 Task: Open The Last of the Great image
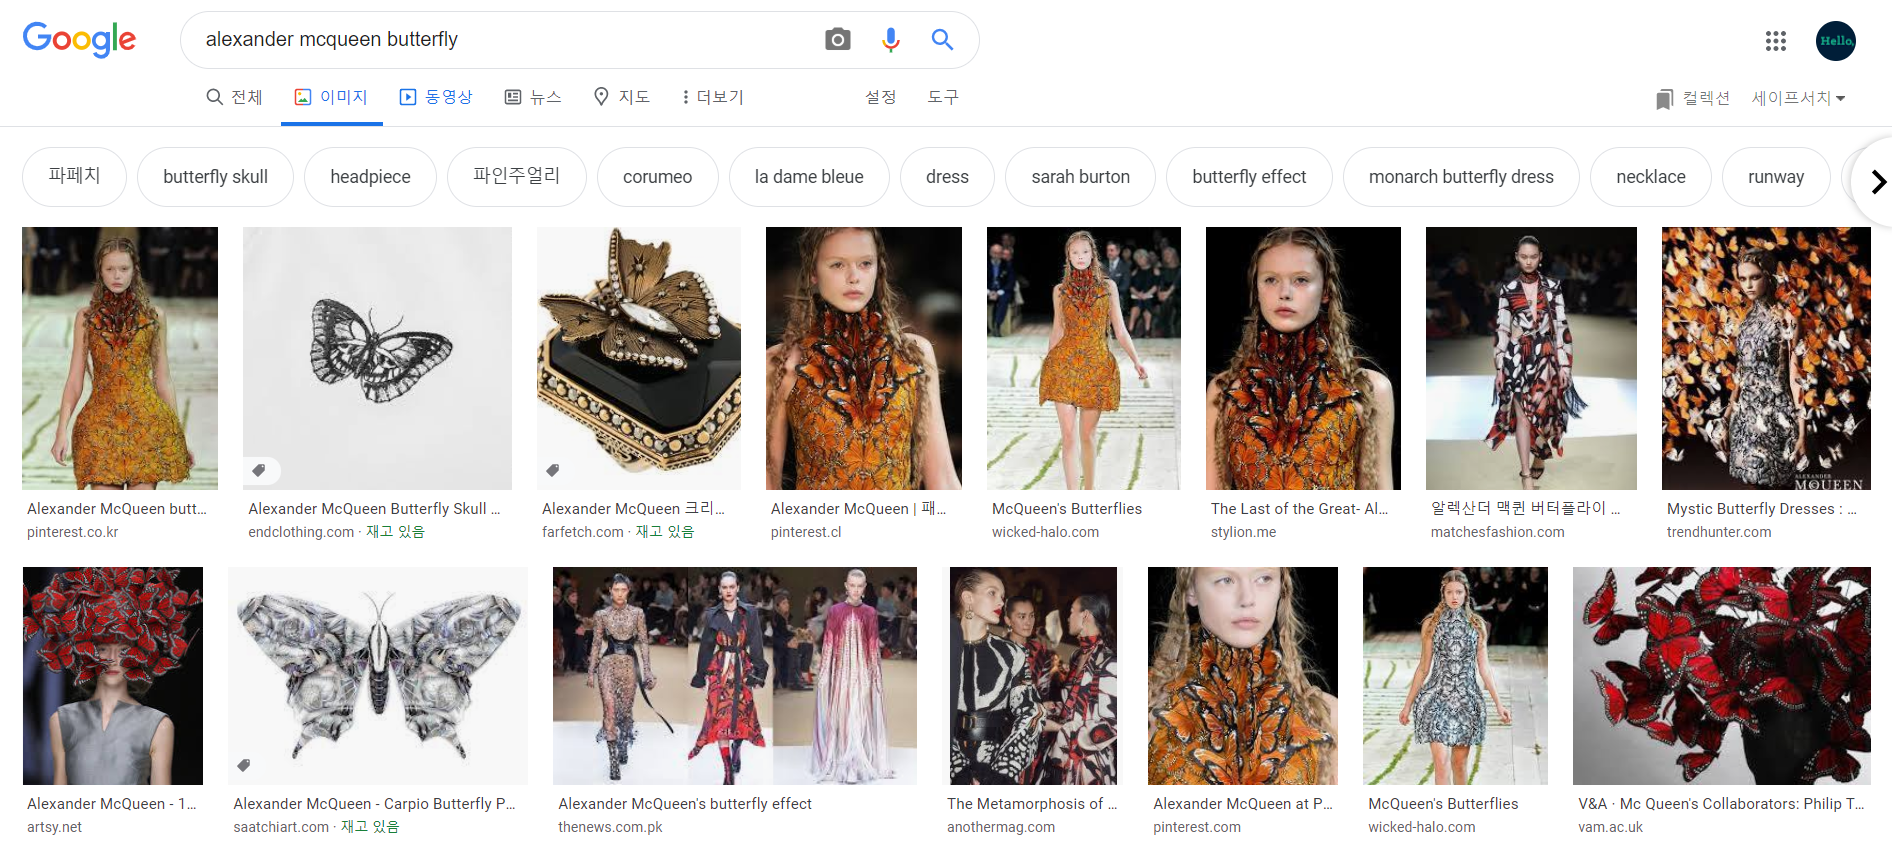pos(1303,358)
